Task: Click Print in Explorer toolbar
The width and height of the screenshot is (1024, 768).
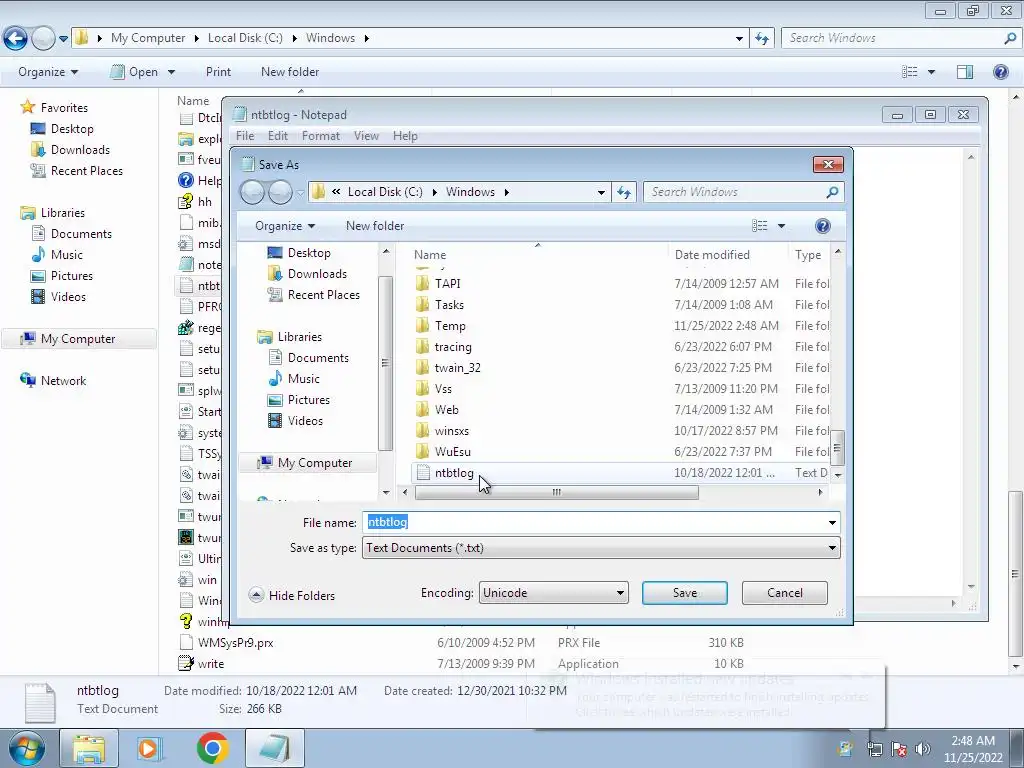Action: (x=218, y=72)
